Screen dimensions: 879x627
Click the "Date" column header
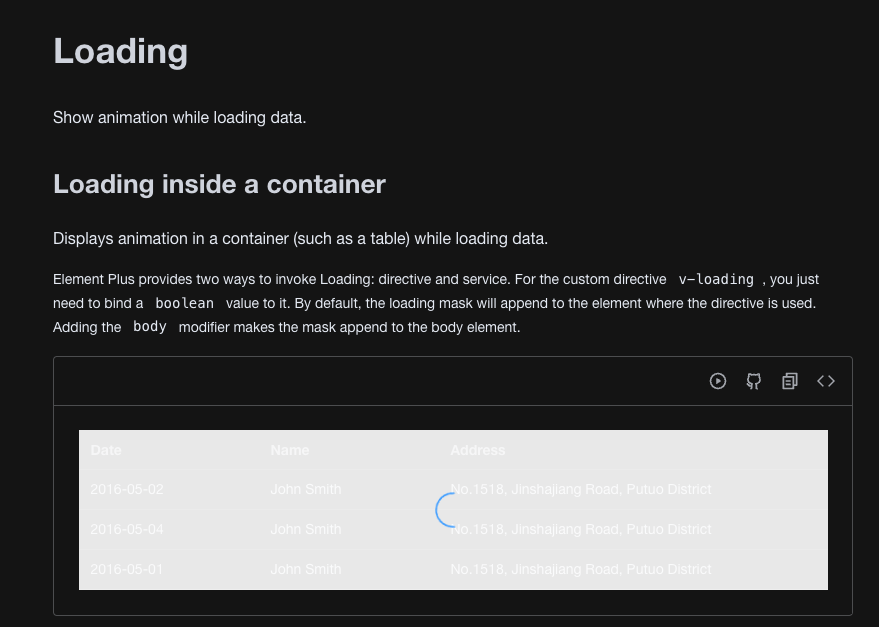click(x=106, y=450)
